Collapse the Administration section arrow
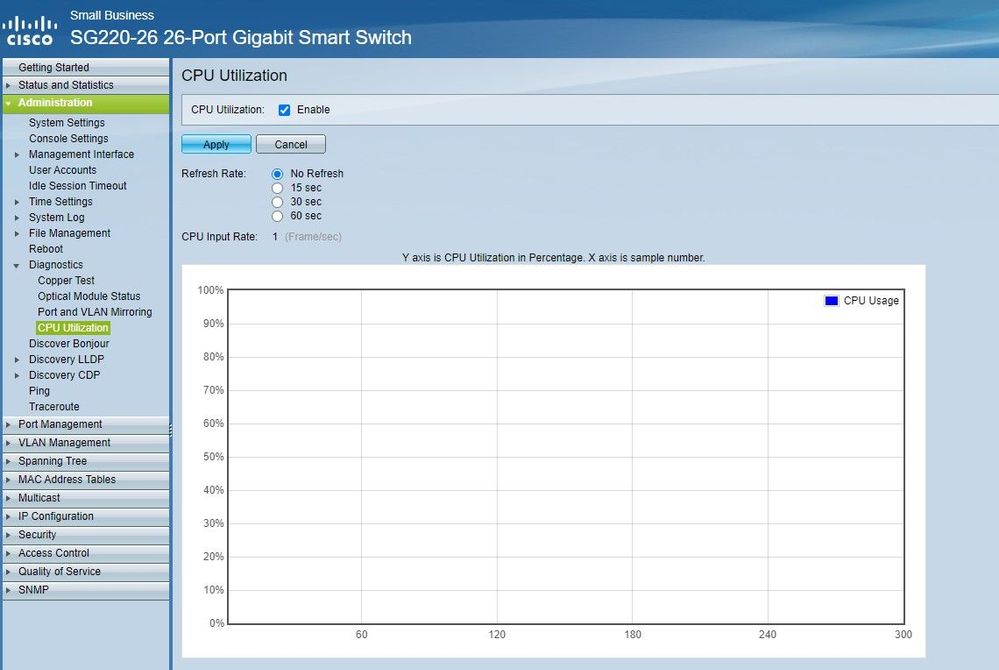The image size is (999, 670). [8, 103]
